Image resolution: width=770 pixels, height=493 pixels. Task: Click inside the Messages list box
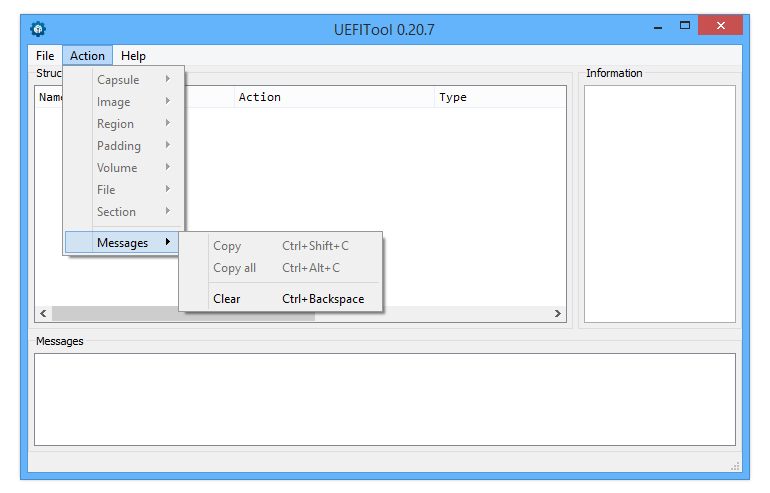385,399
